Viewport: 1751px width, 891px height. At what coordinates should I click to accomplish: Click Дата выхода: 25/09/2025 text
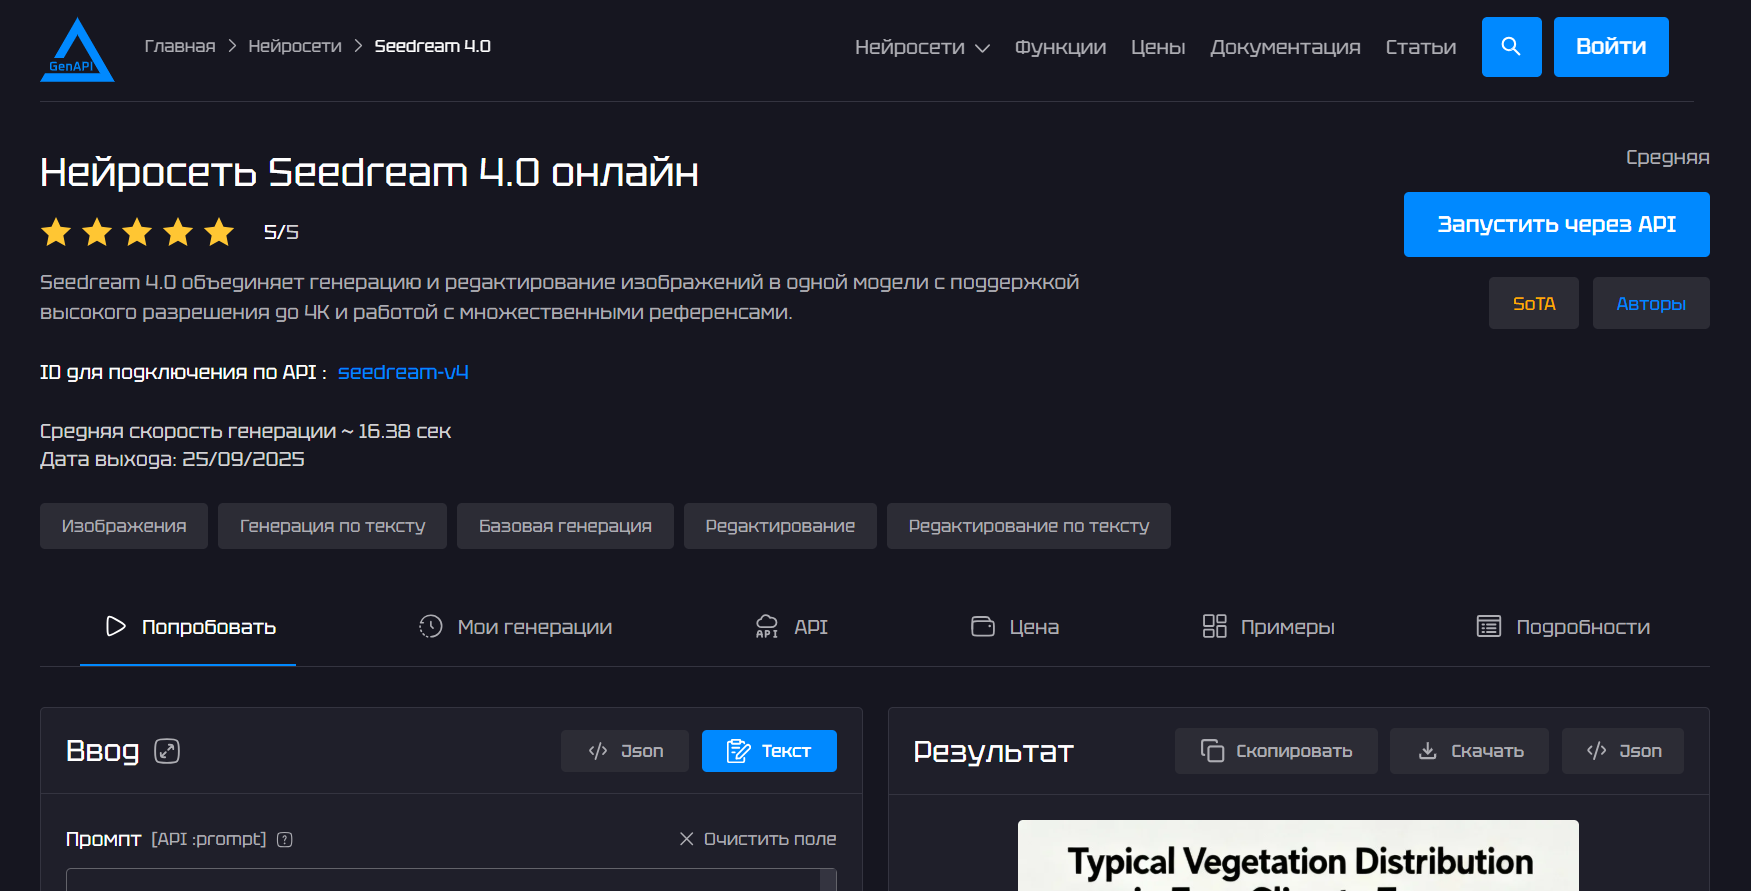coord(172,459)
